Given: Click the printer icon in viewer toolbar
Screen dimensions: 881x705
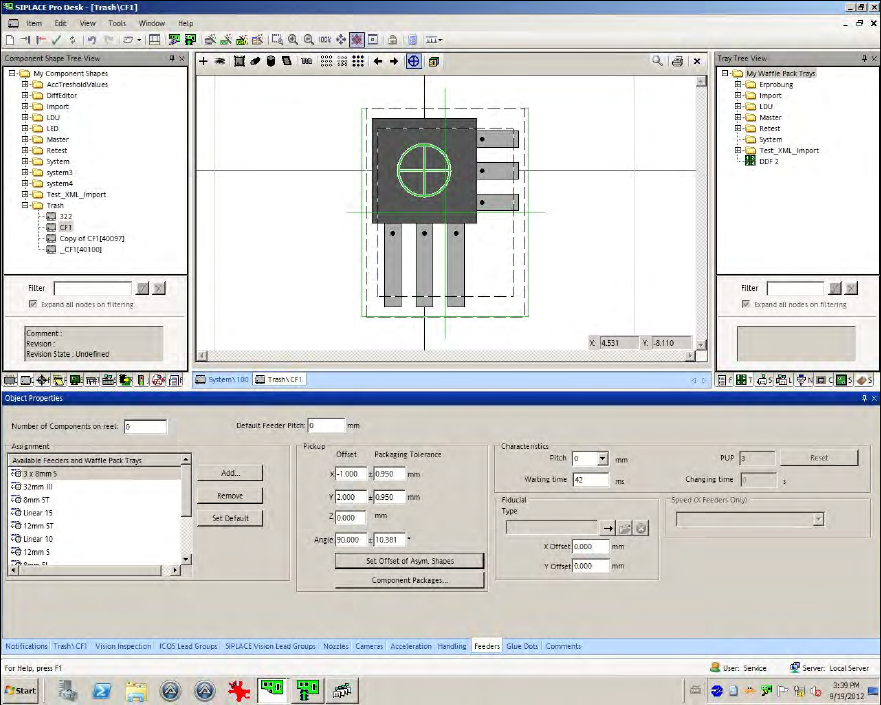Looking at the screenshot, I should [679, 61].
